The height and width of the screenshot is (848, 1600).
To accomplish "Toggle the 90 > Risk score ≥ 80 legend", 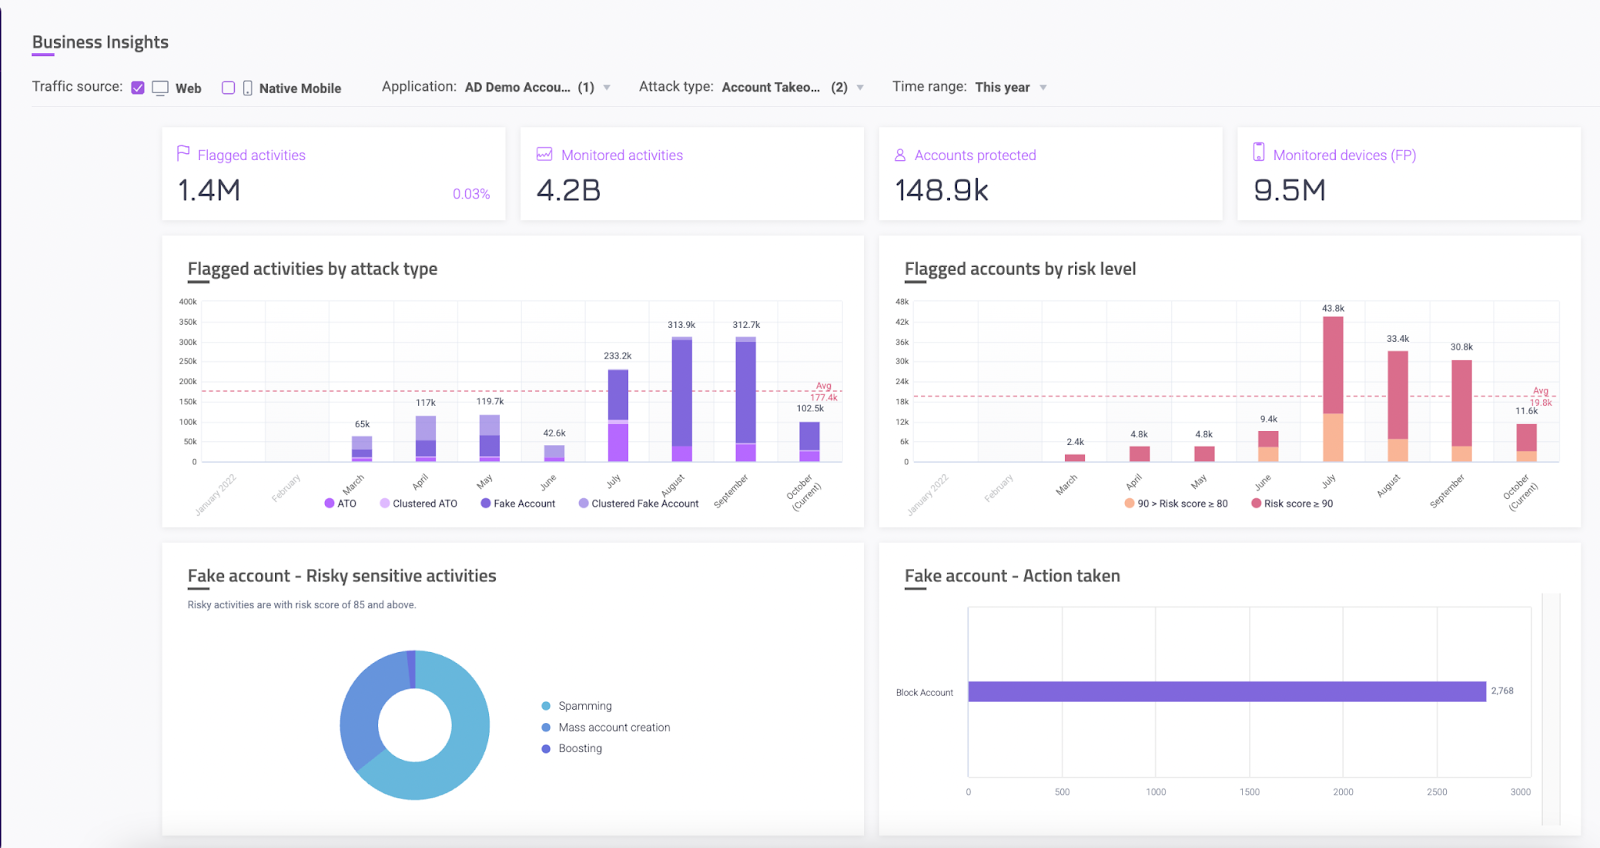I will coord(1176,503).
